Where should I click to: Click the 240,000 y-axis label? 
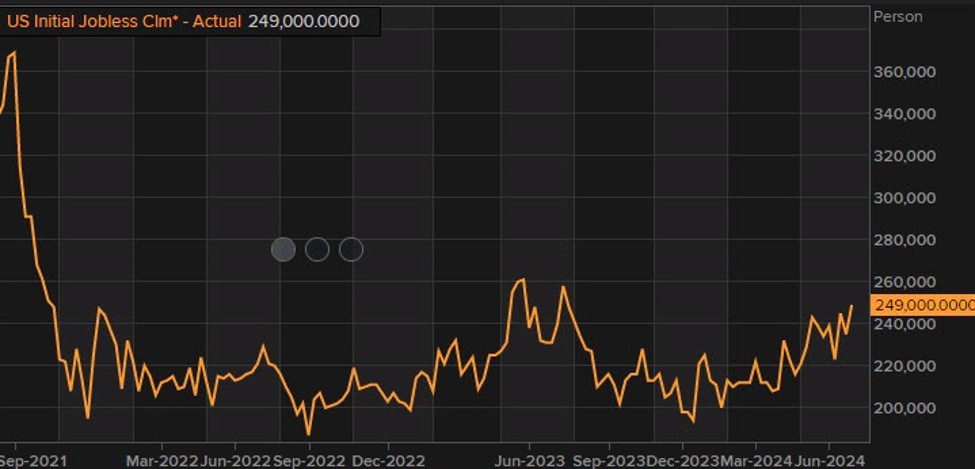pyautogui.click(x=904, y=324)
